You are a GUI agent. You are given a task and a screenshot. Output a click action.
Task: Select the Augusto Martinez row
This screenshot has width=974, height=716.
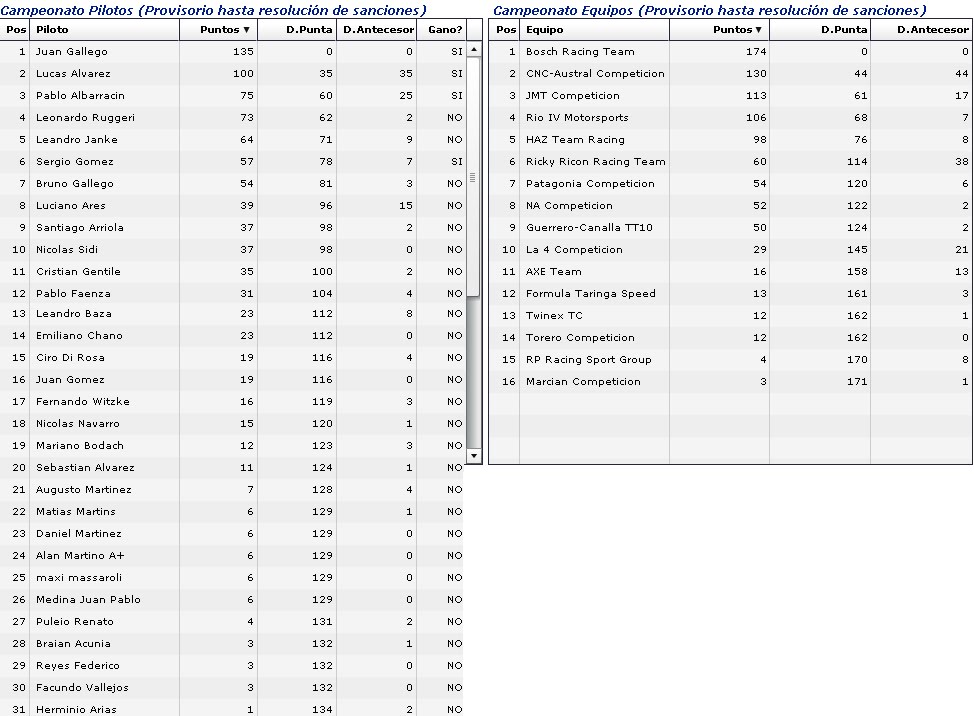[232, 490]
